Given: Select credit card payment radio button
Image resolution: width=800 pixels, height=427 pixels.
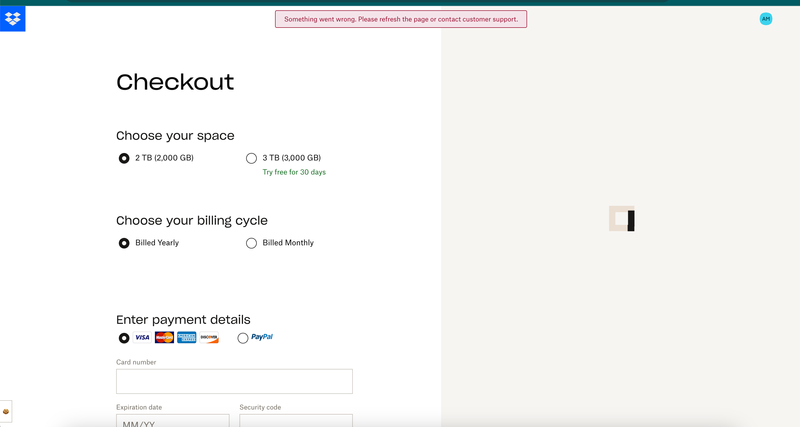Looking at the screenshot, I should (124, 338).
